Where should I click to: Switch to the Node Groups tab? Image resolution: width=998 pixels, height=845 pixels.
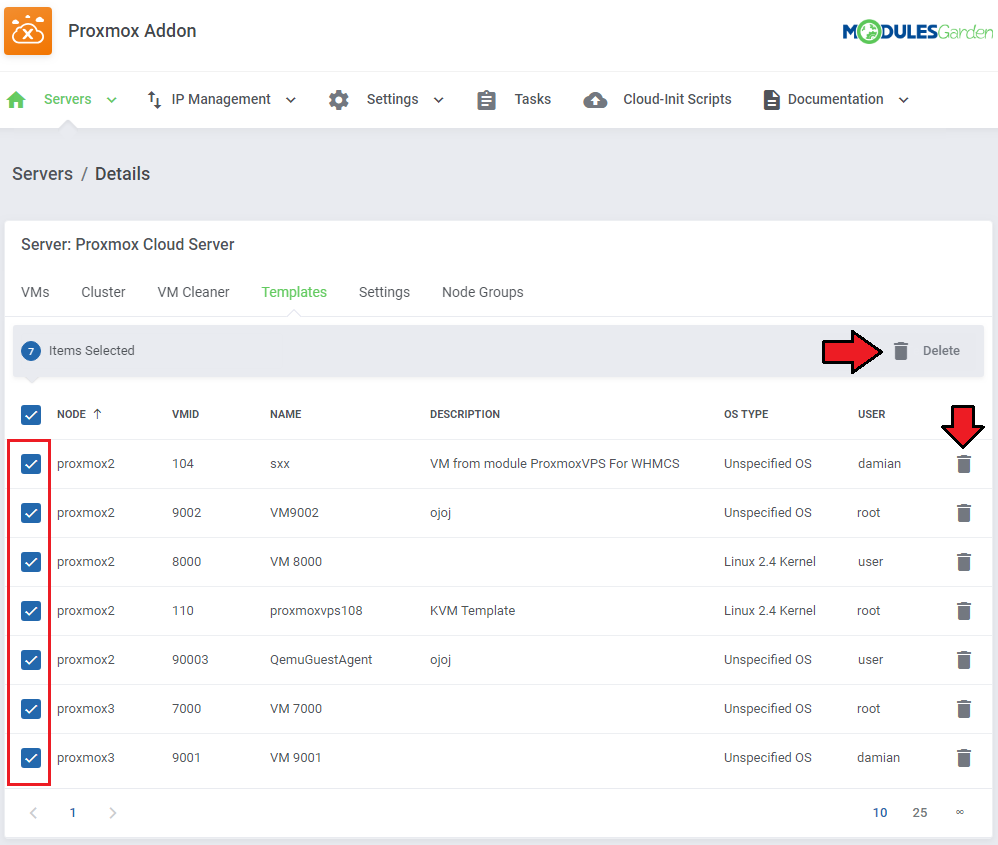click(482, 292)
